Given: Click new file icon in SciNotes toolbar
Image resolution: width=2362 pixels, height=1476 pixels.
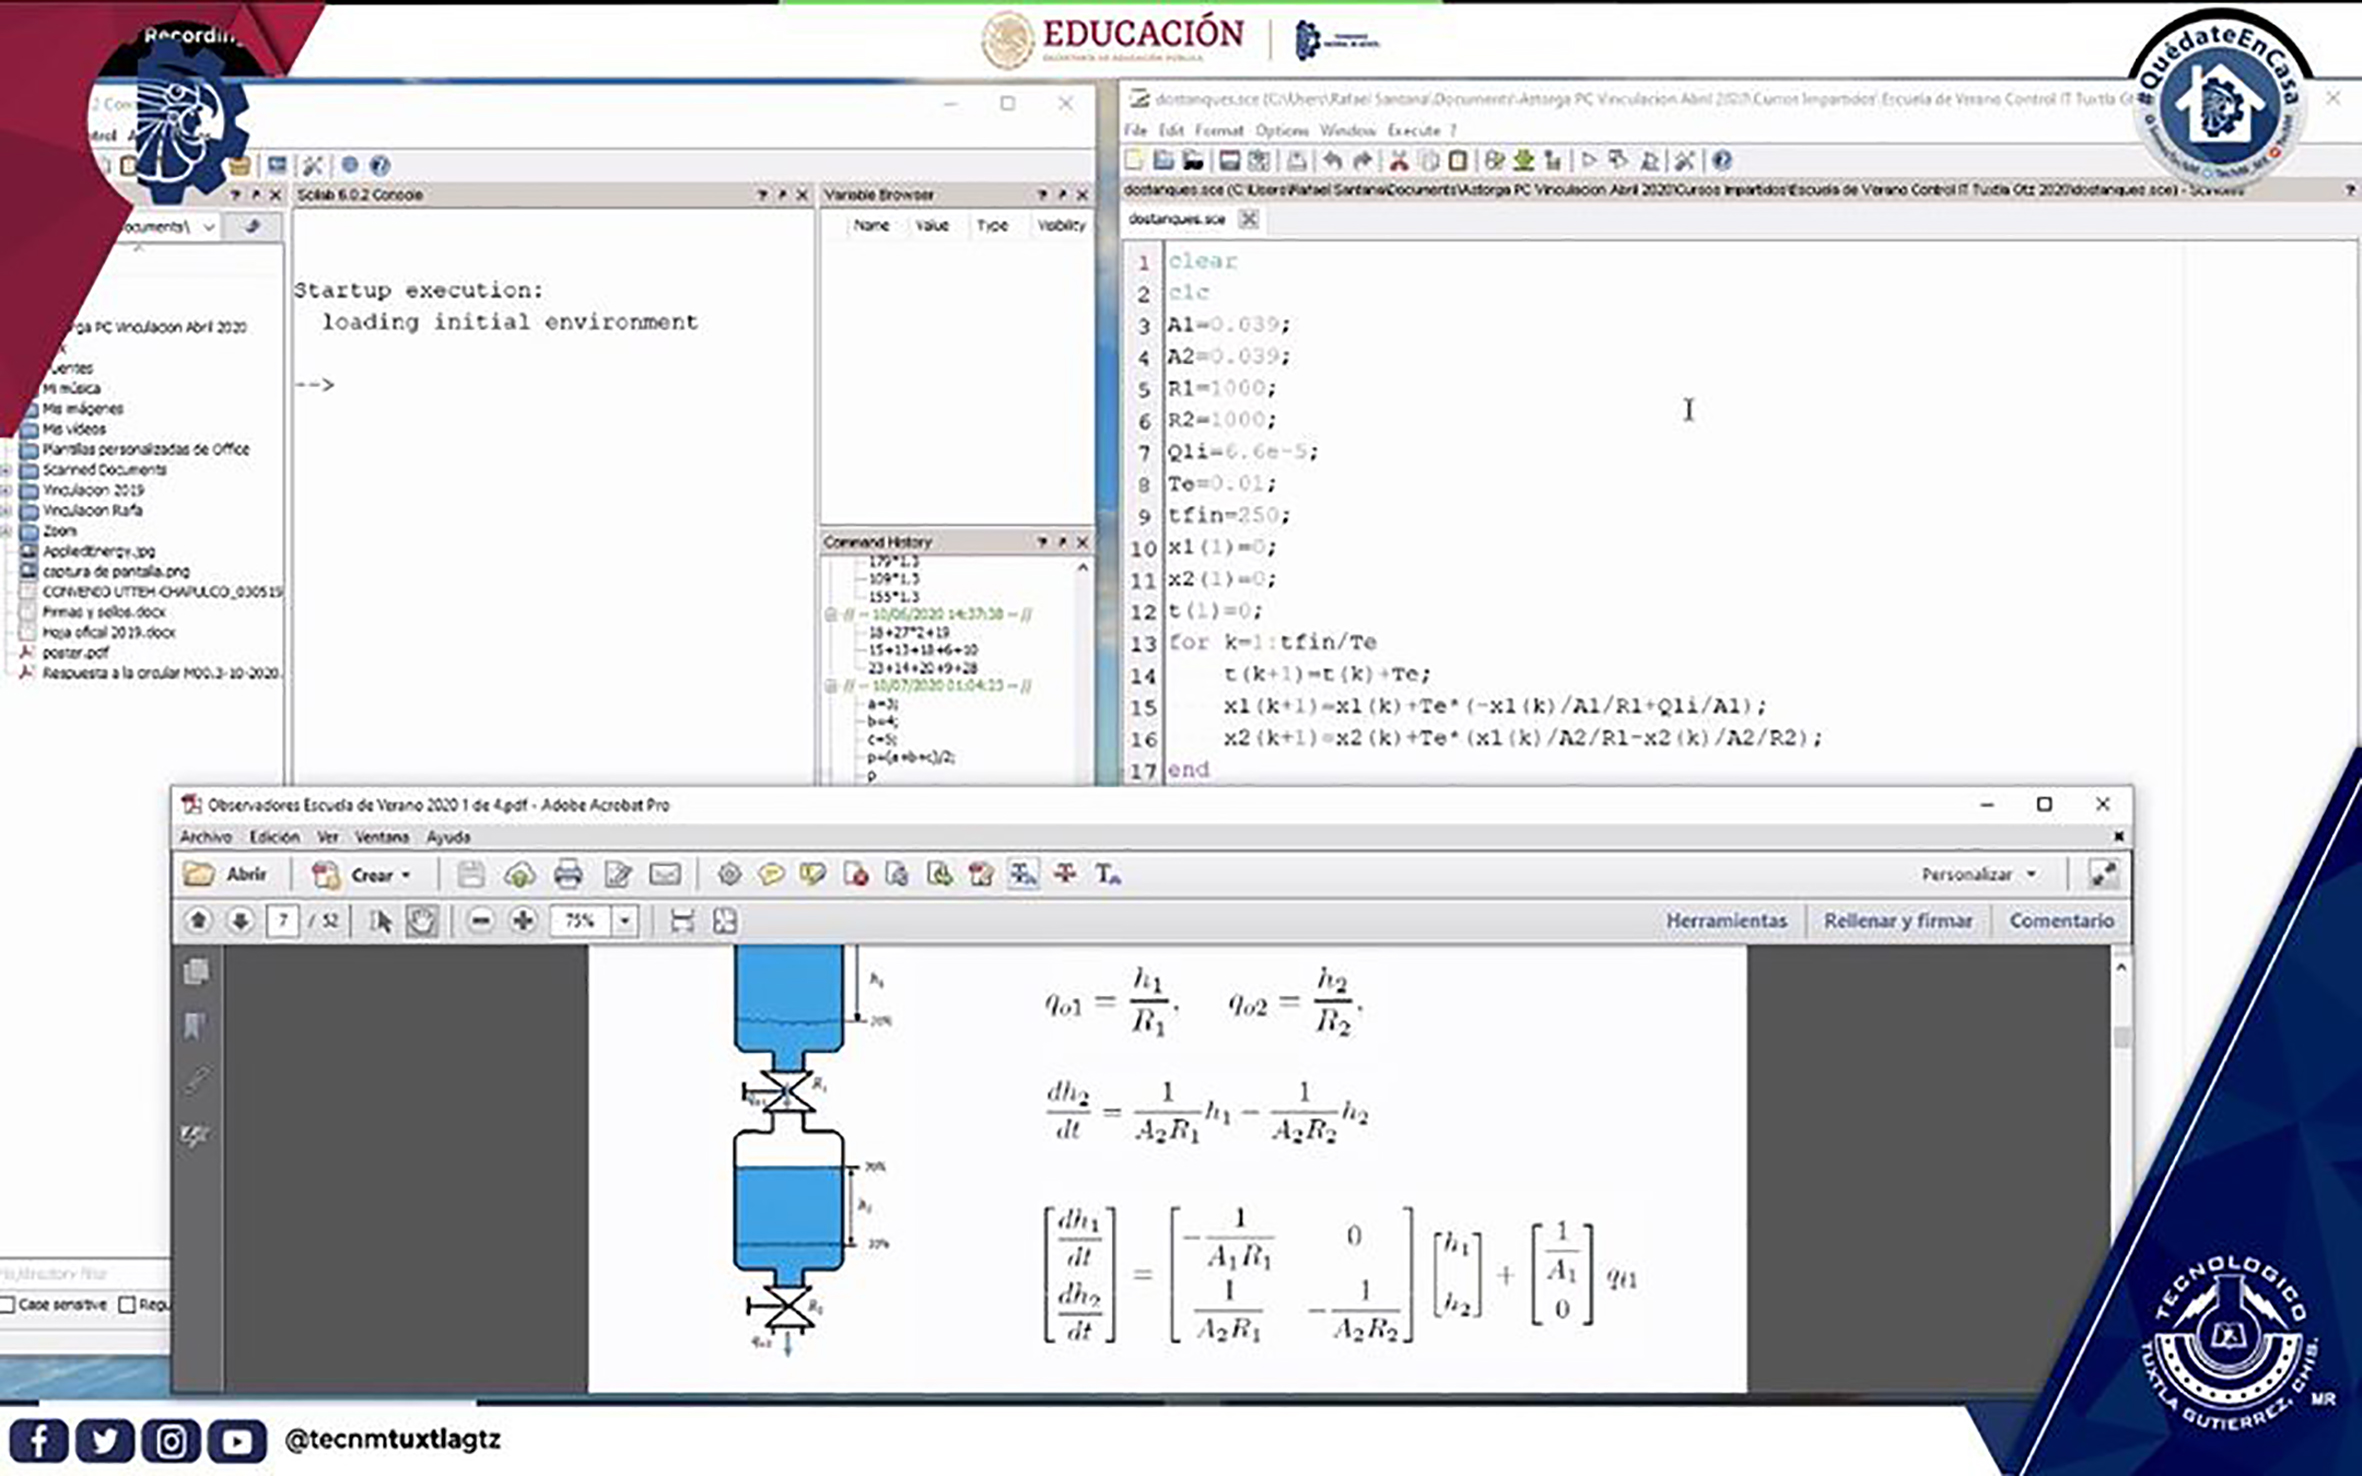Looking at the screenshot, I should [x=1134, y=160].
